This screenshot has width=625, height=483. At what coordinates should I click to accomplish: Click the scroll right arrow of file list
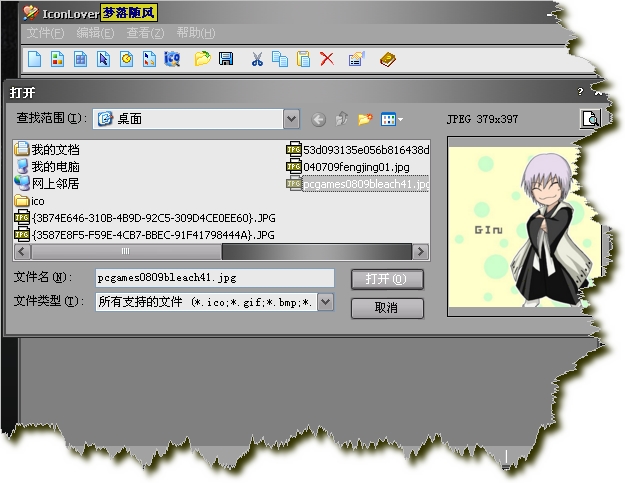click(420, 251)
